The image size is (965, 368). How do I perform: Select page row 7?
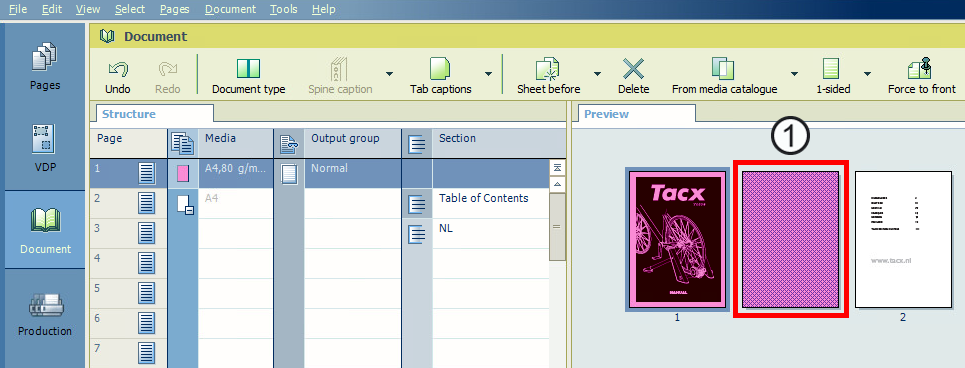coord(128,353)
